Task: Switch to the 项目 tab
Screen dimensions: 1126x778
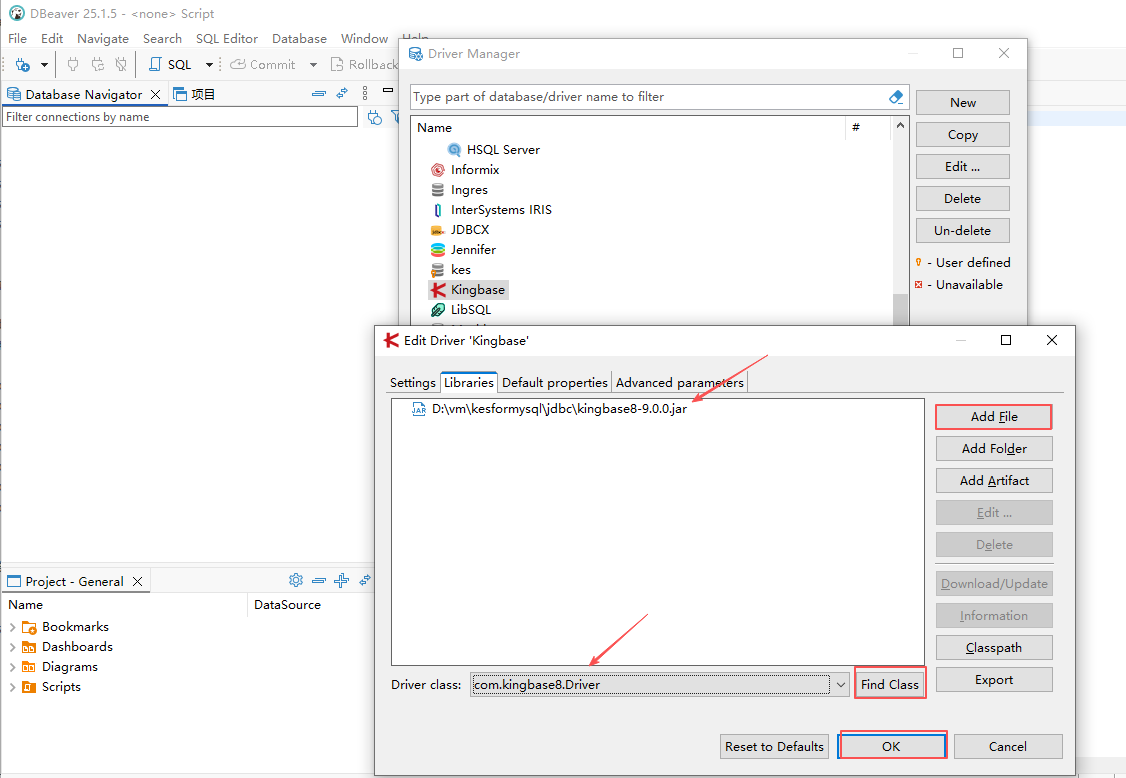Action: (194, 94)
